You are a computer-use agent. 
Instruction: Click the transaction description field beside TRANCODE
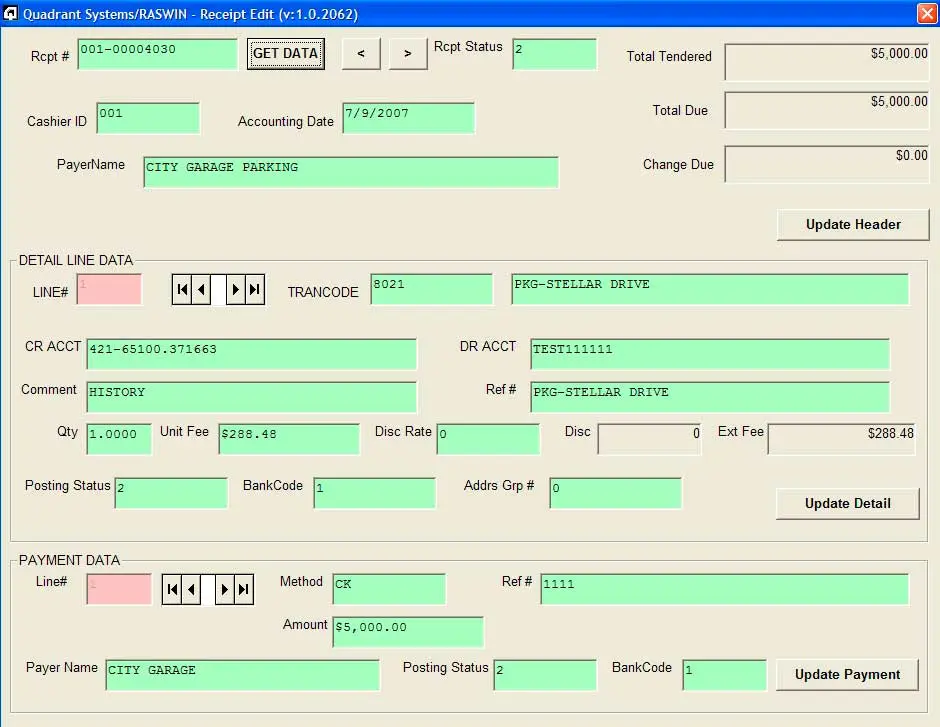coord(710,289)
